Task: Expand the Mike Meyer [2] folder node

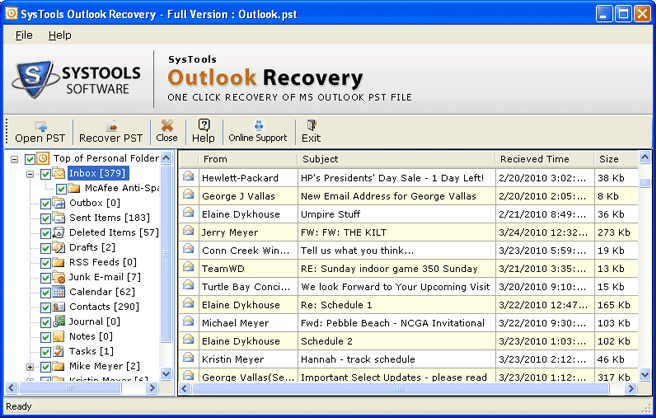Action: coord(30,367)
